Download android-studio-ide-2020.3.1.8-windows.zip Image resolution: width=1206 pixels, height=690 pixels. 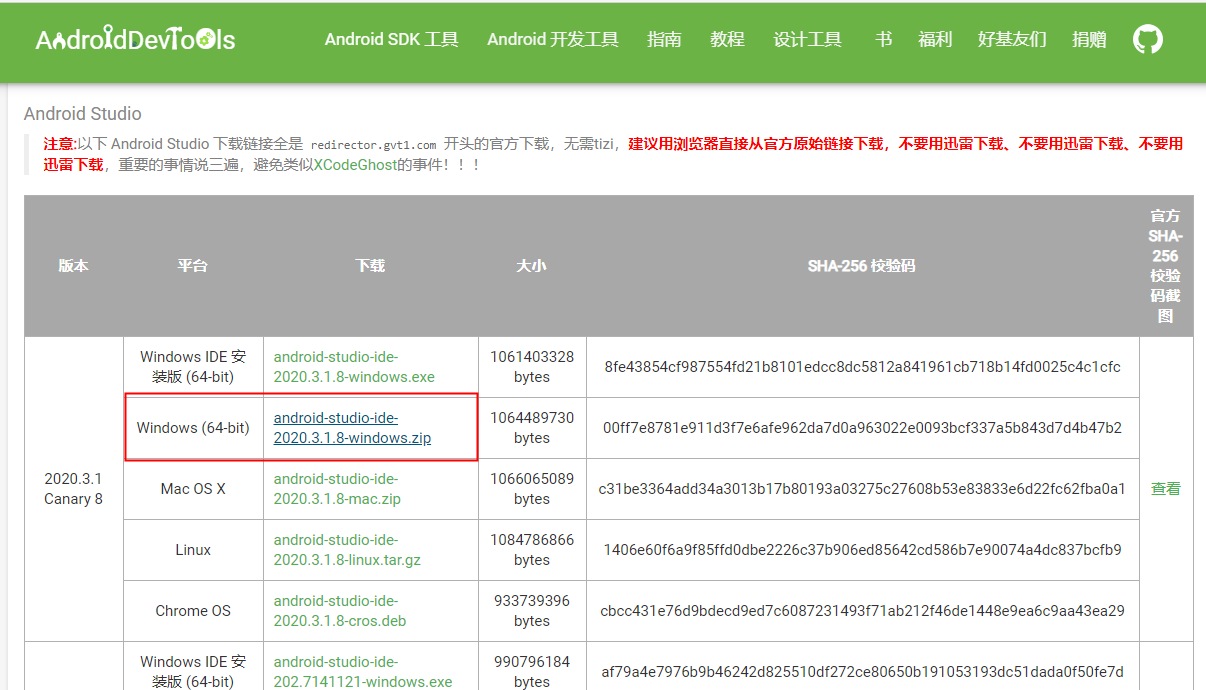point(352,428)
